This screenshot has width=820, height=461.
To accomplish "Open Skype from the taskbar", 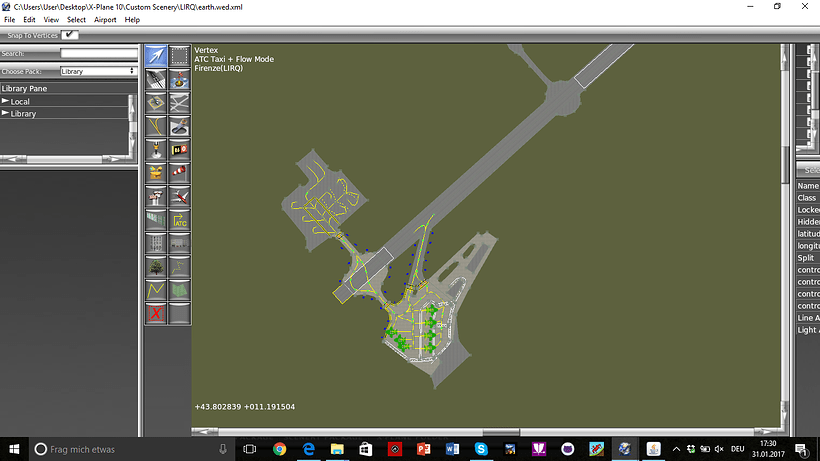I will 481,449.
